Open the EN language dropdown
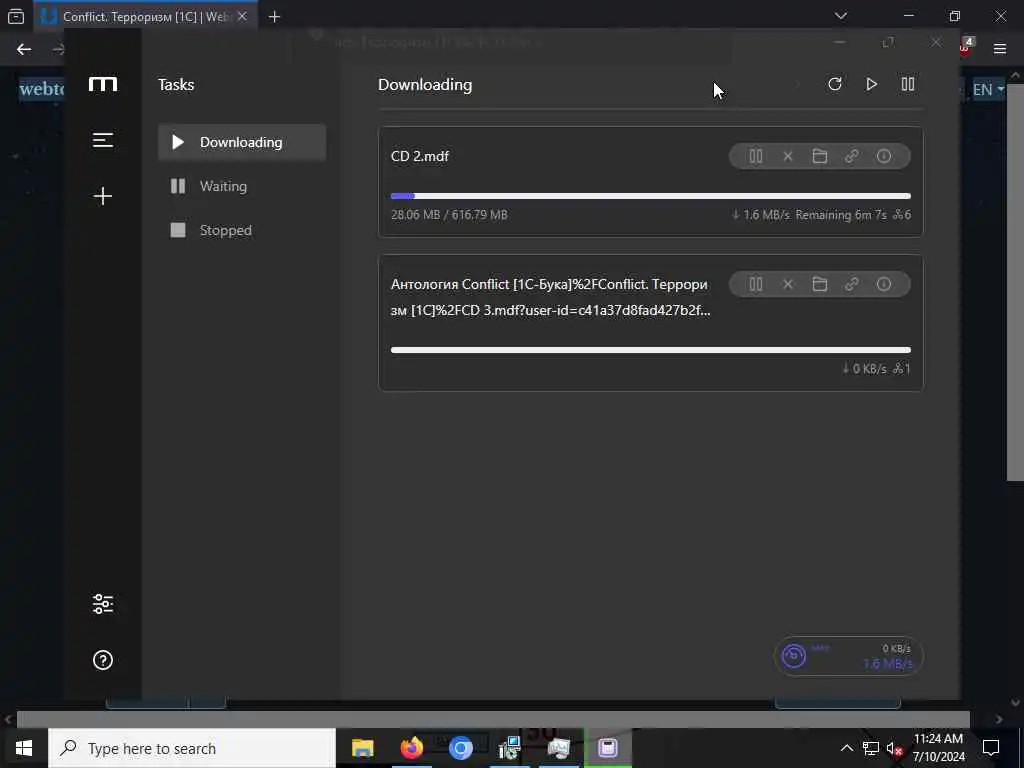1024x768 pixels. click(x=988, y=89)
